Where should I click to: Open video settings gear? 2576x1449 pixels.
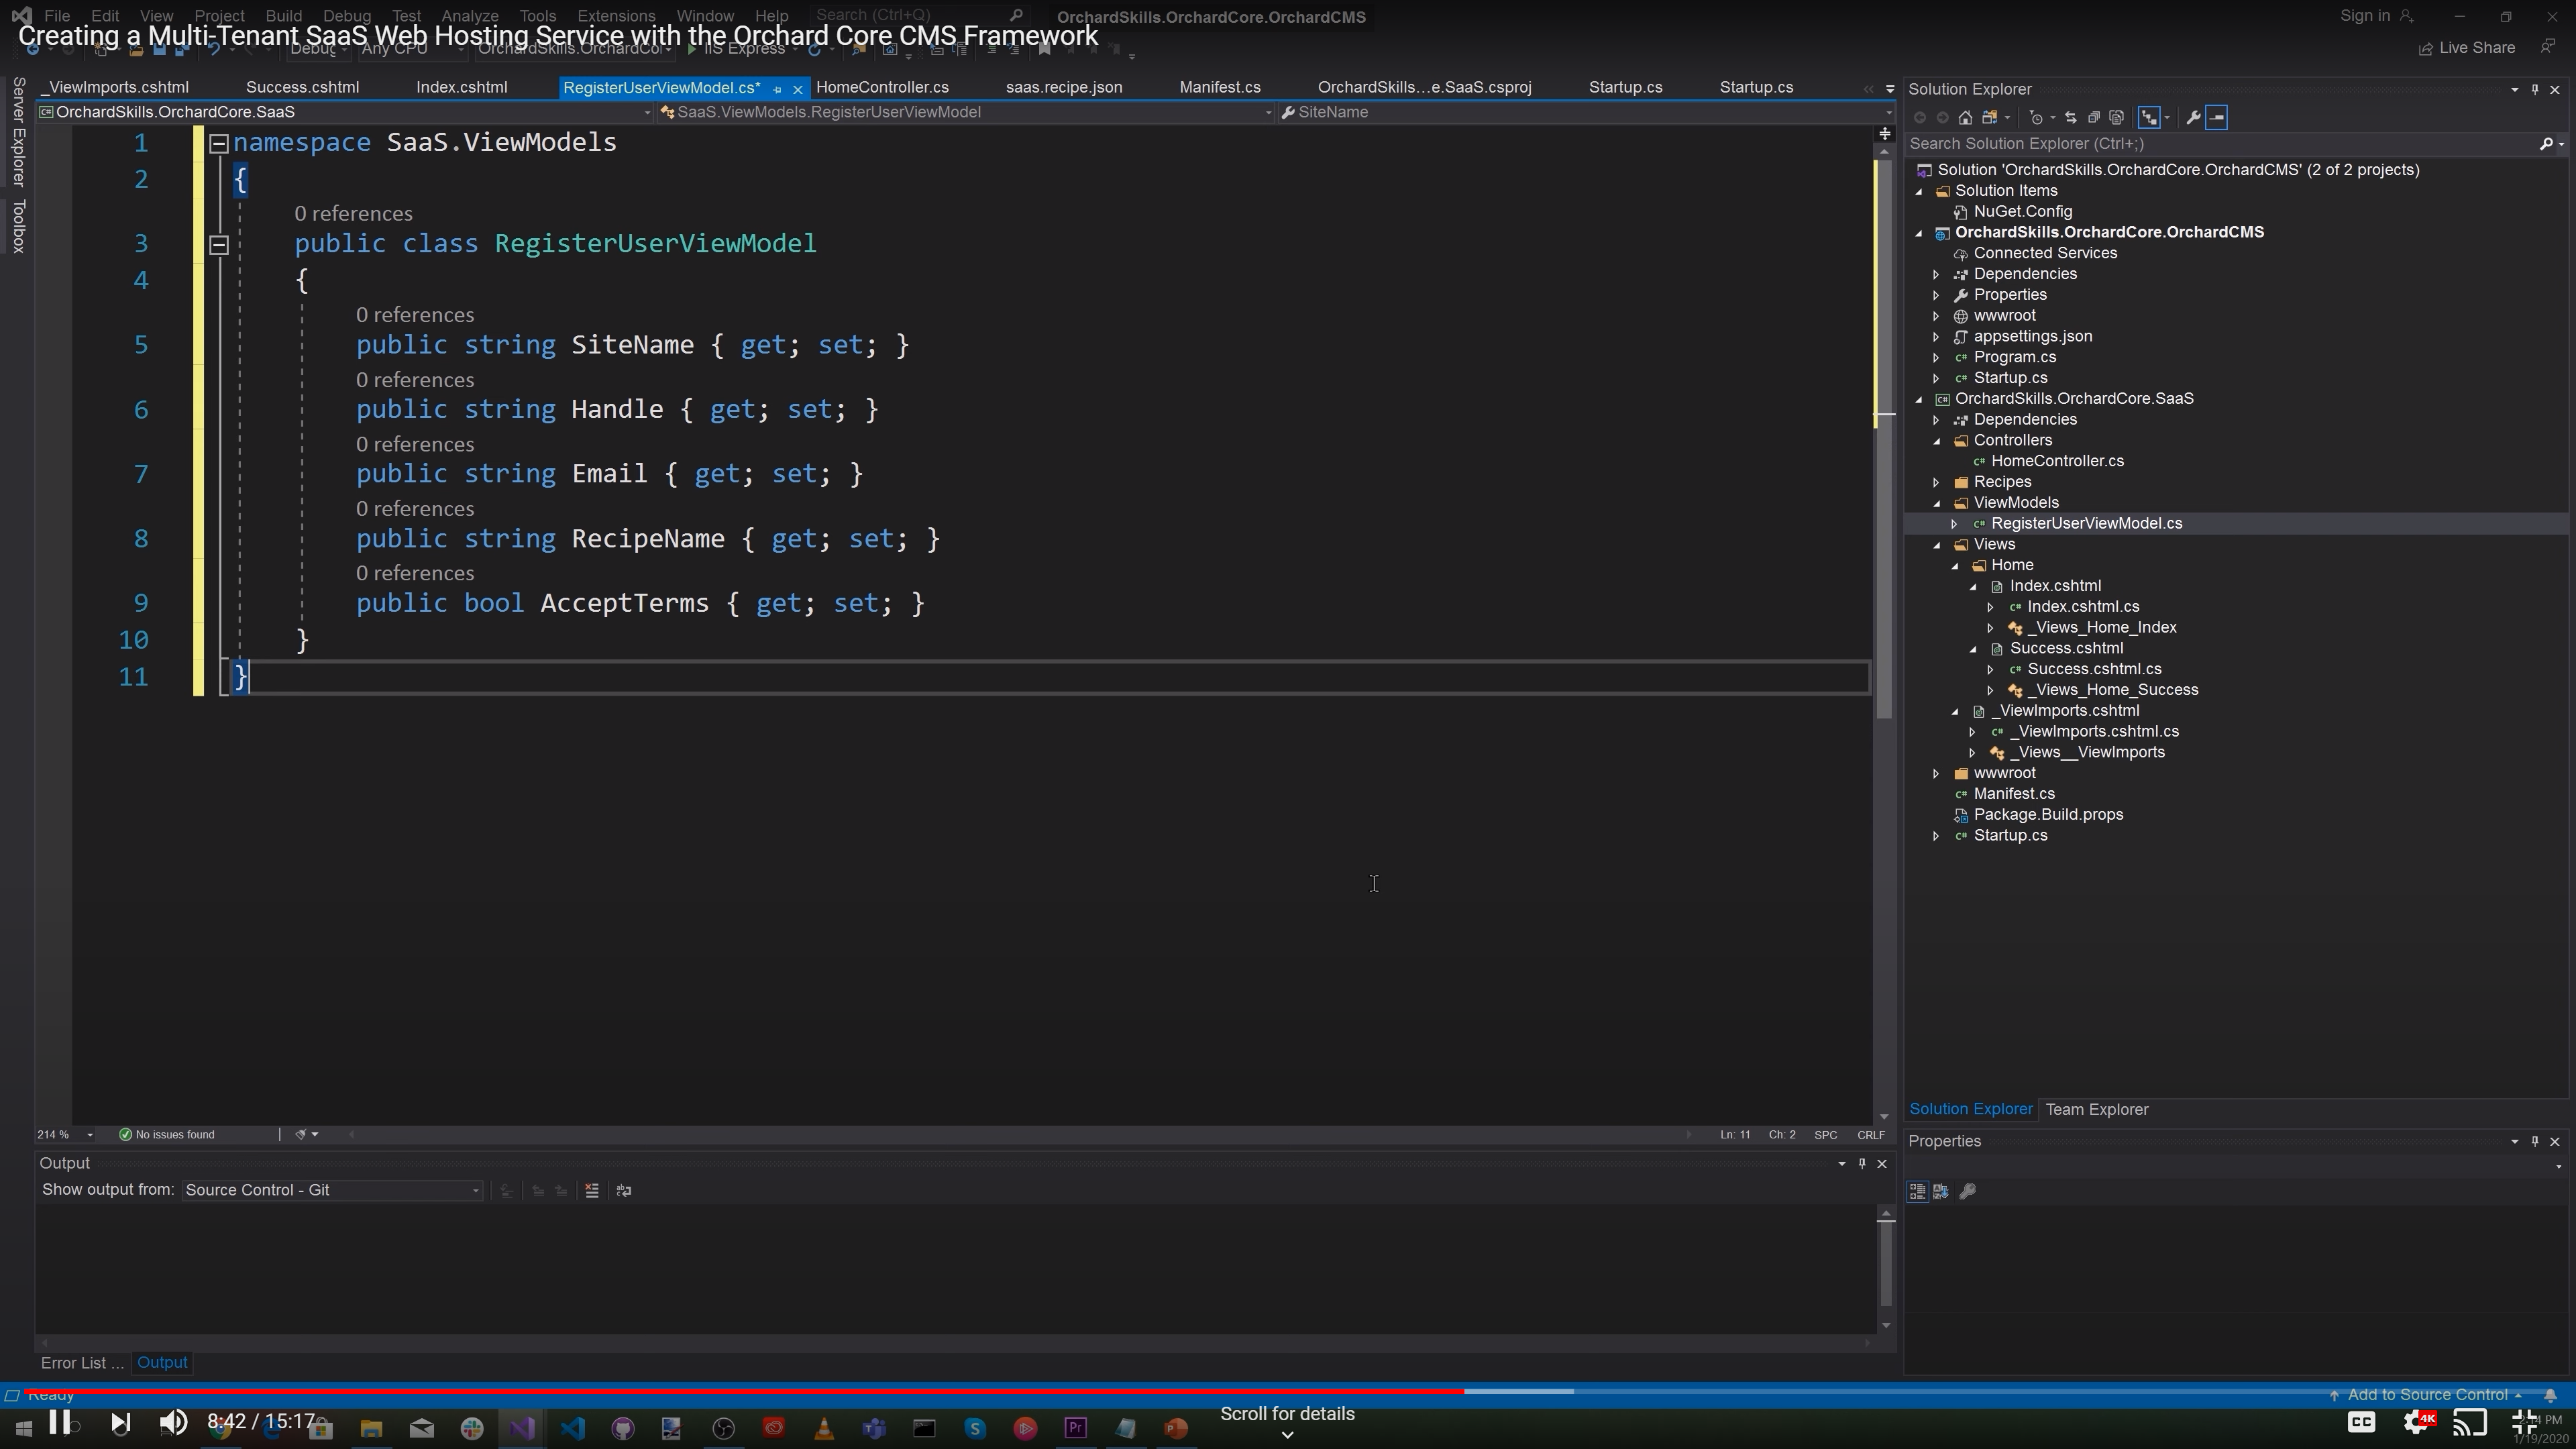coord(2418,1422)
